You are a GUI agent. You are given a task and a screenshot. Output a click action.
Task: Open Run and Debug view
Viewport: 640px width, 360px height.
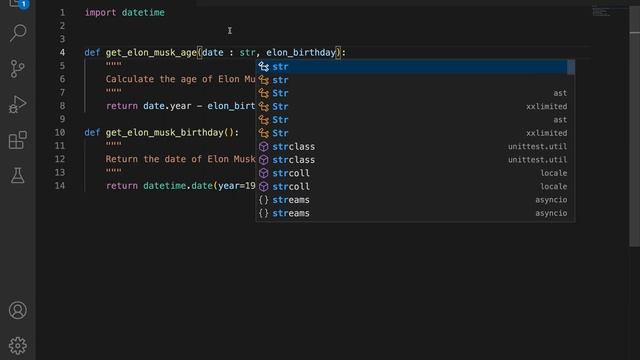pos(18,104)
